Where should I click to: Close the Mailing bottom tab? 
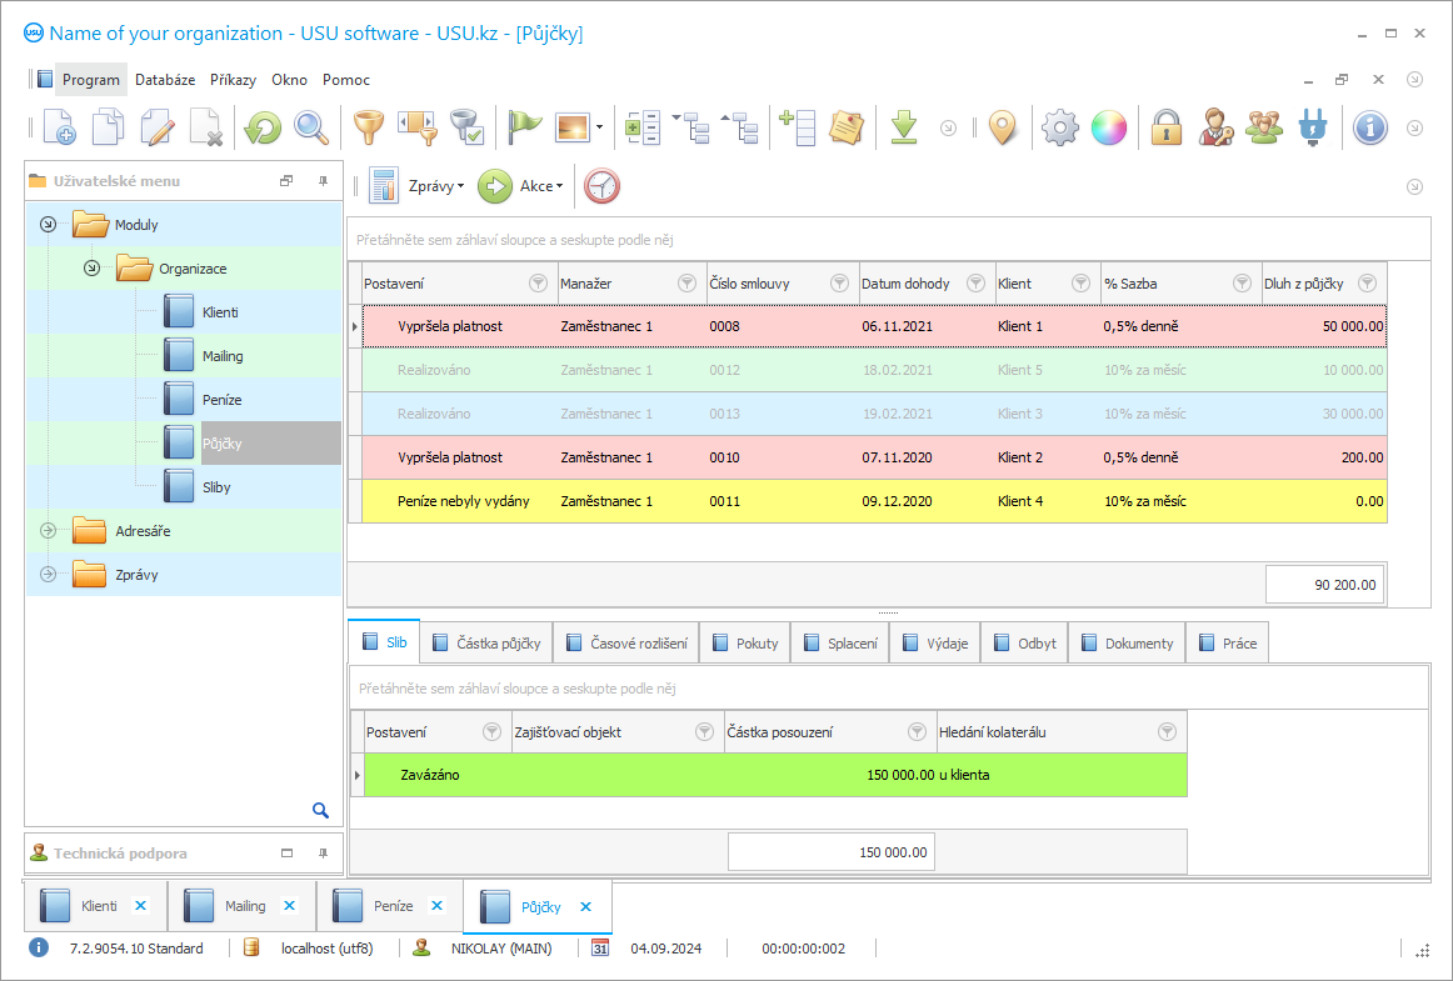(x=289, y=906)
